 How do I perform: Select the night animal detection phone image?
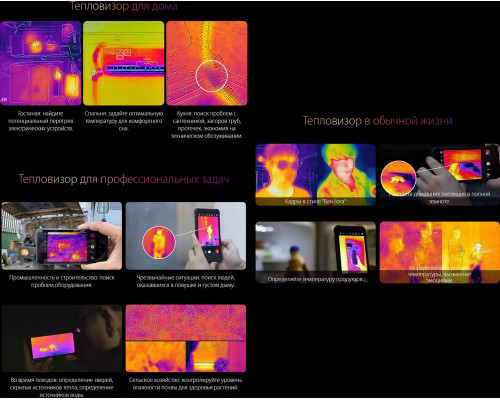point(62,338)
